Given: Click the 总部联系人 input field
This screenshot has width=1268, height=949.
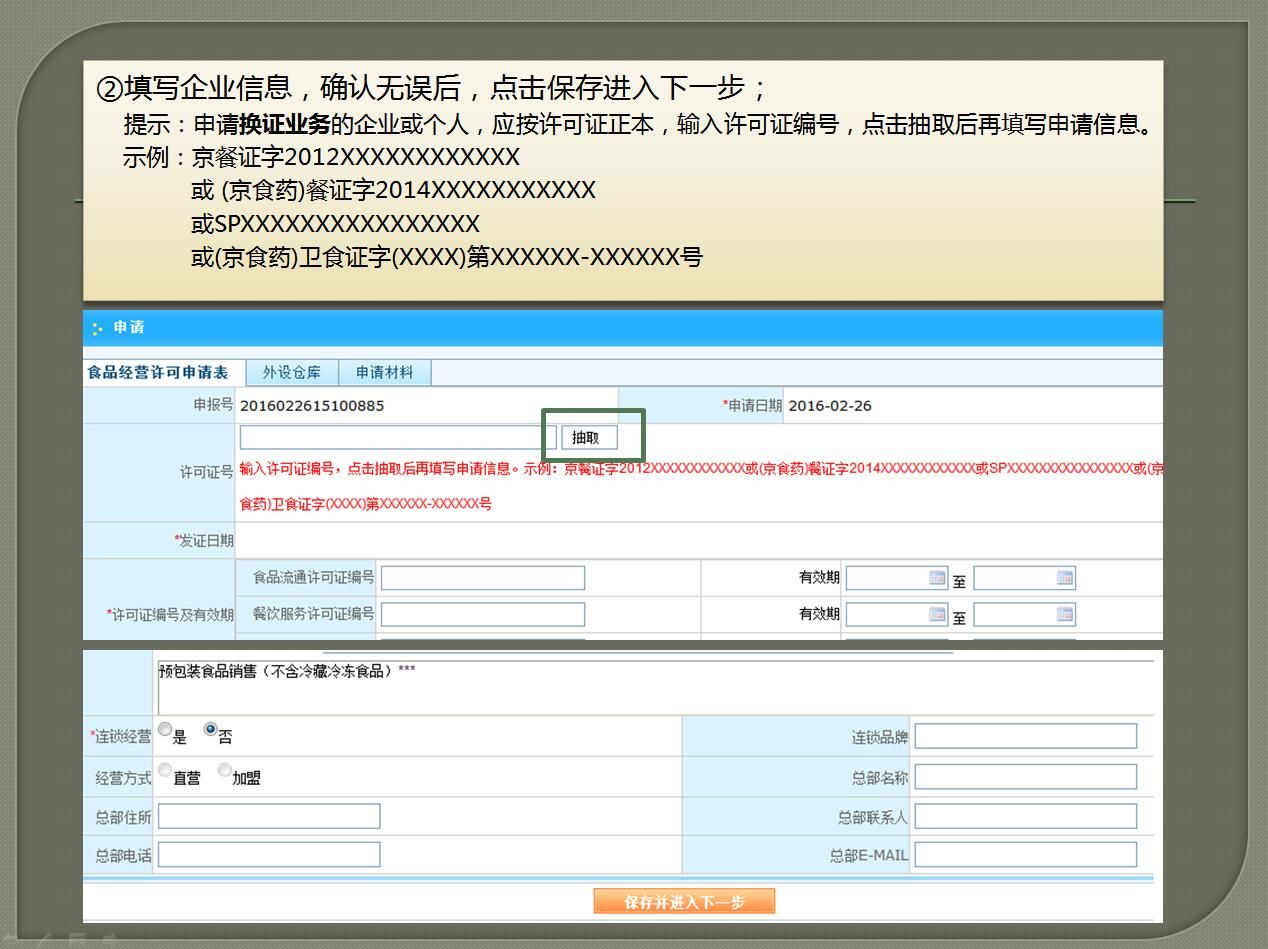Looking at the screenshot, I should tap(1026, 816).
